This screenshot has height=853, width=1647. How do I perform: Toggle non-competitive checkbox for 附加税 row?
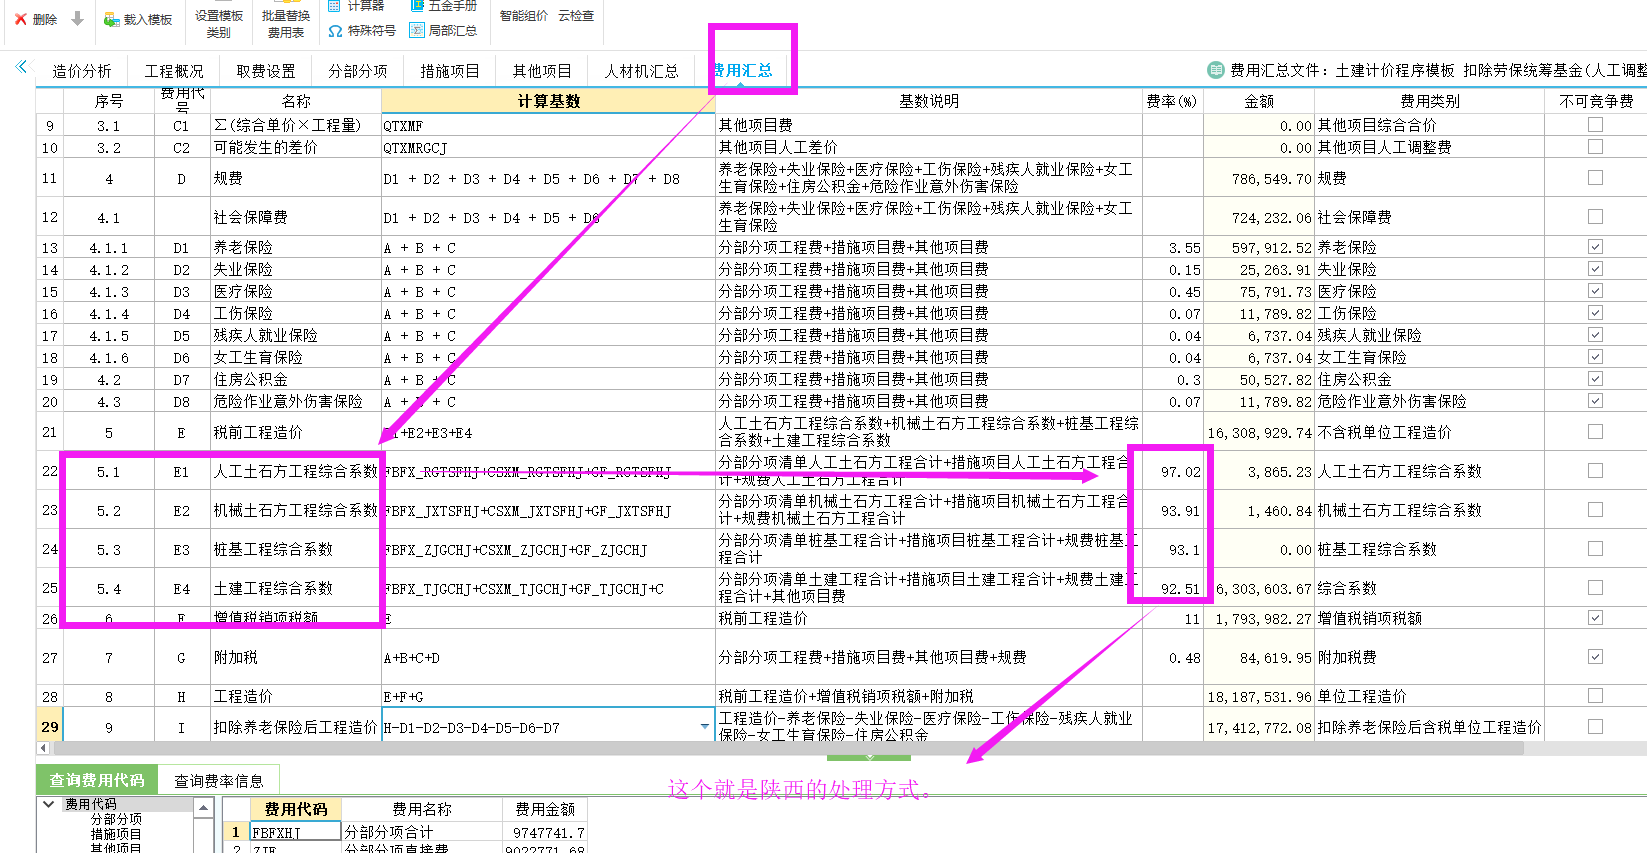1595,657
